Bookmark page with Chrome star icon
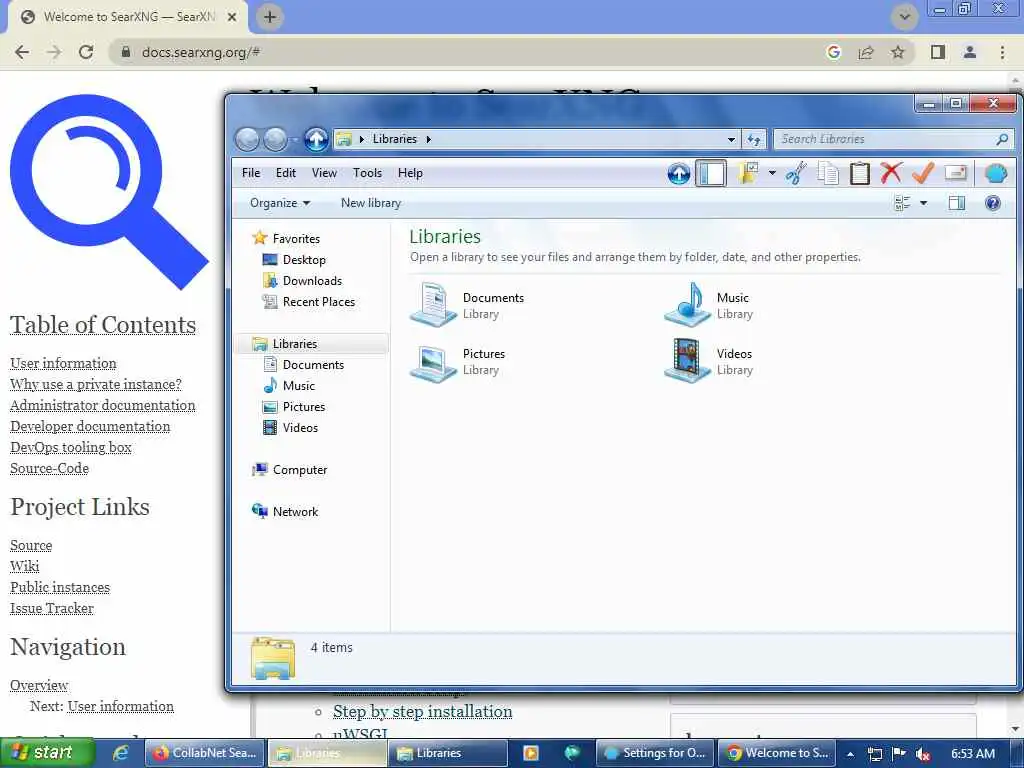Screen dimensions: 1024x768 (x=898, y=52)
